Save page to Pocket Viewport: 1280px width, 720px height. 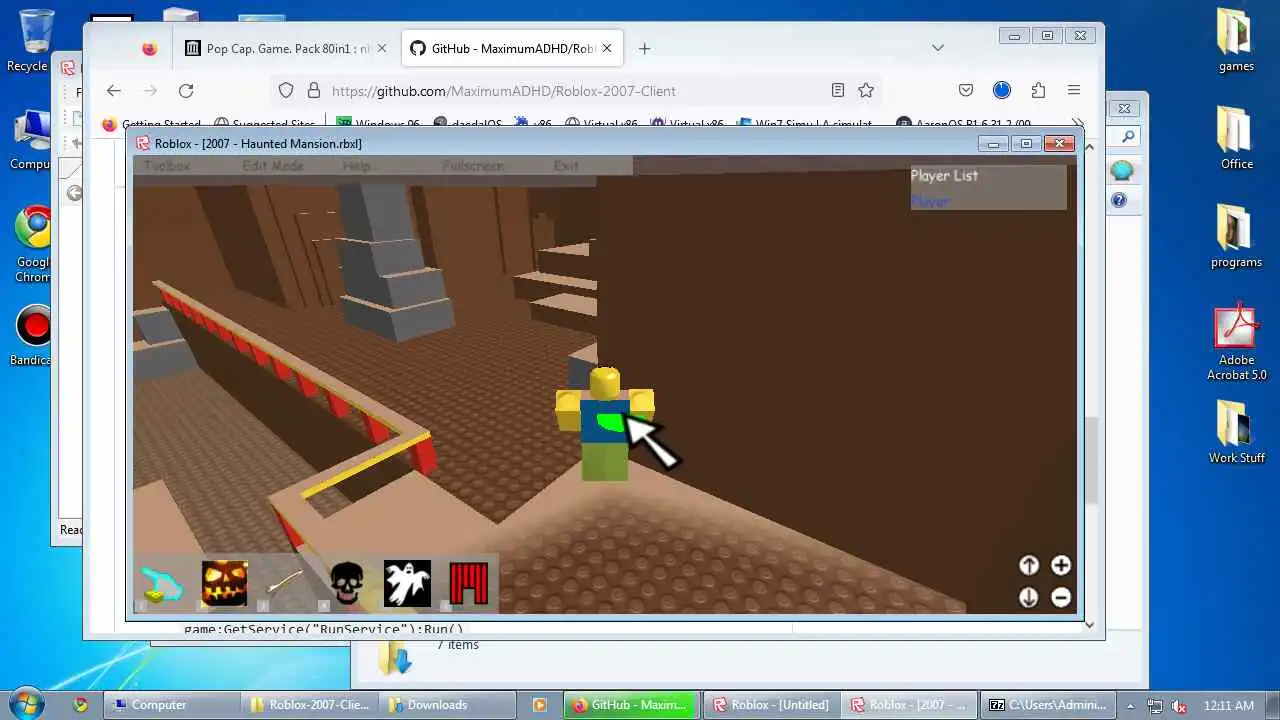tap(966, 90)
